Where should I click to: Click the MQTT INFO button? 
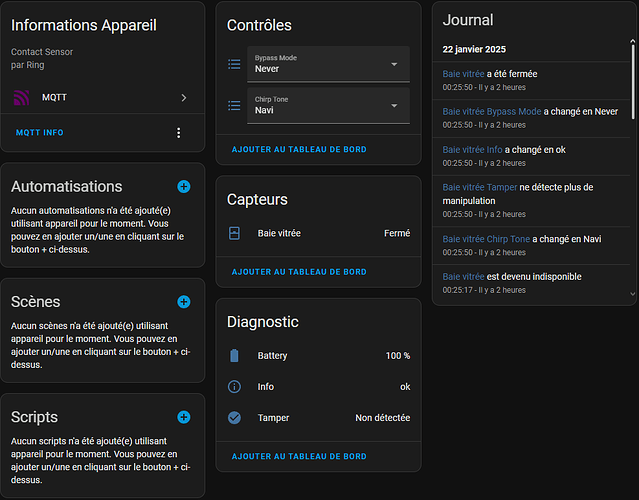pyautogui.click(x=40, y=133)
